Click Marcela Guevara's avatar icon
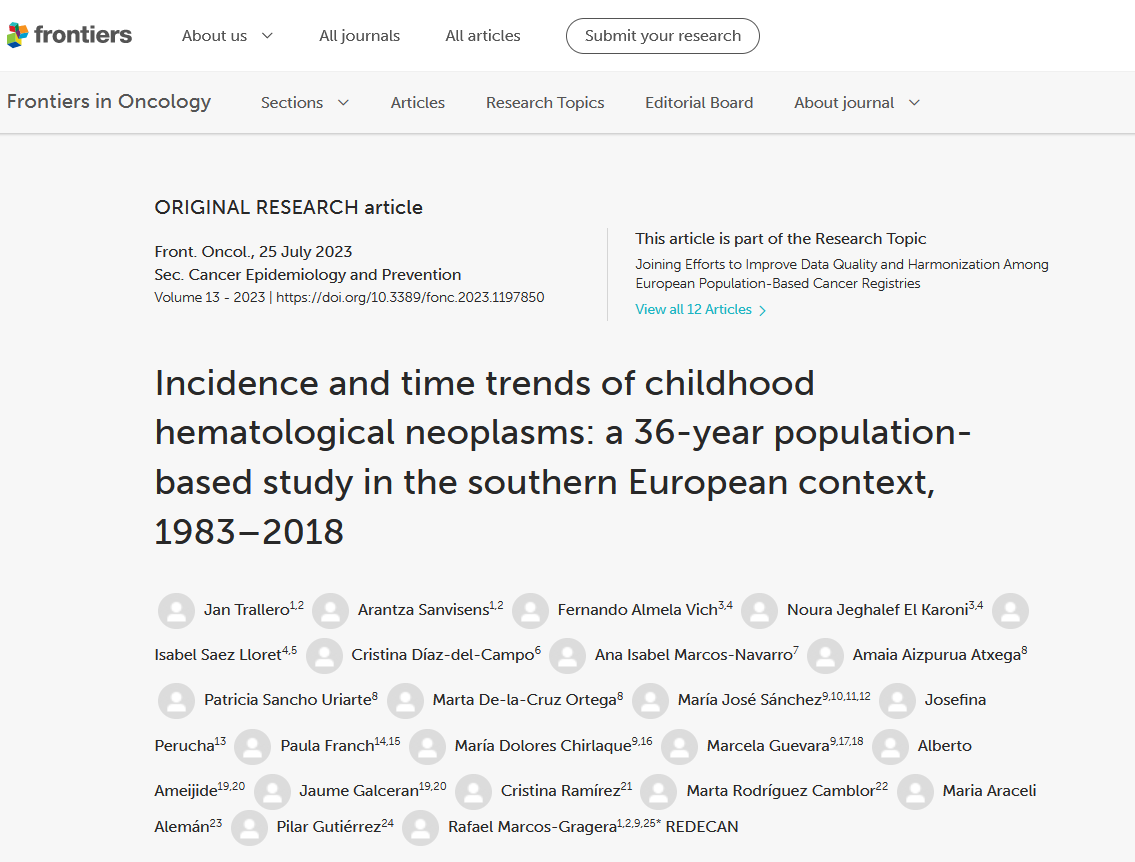The width and height of the screenshot is (1135, 862). coord(680,746)
